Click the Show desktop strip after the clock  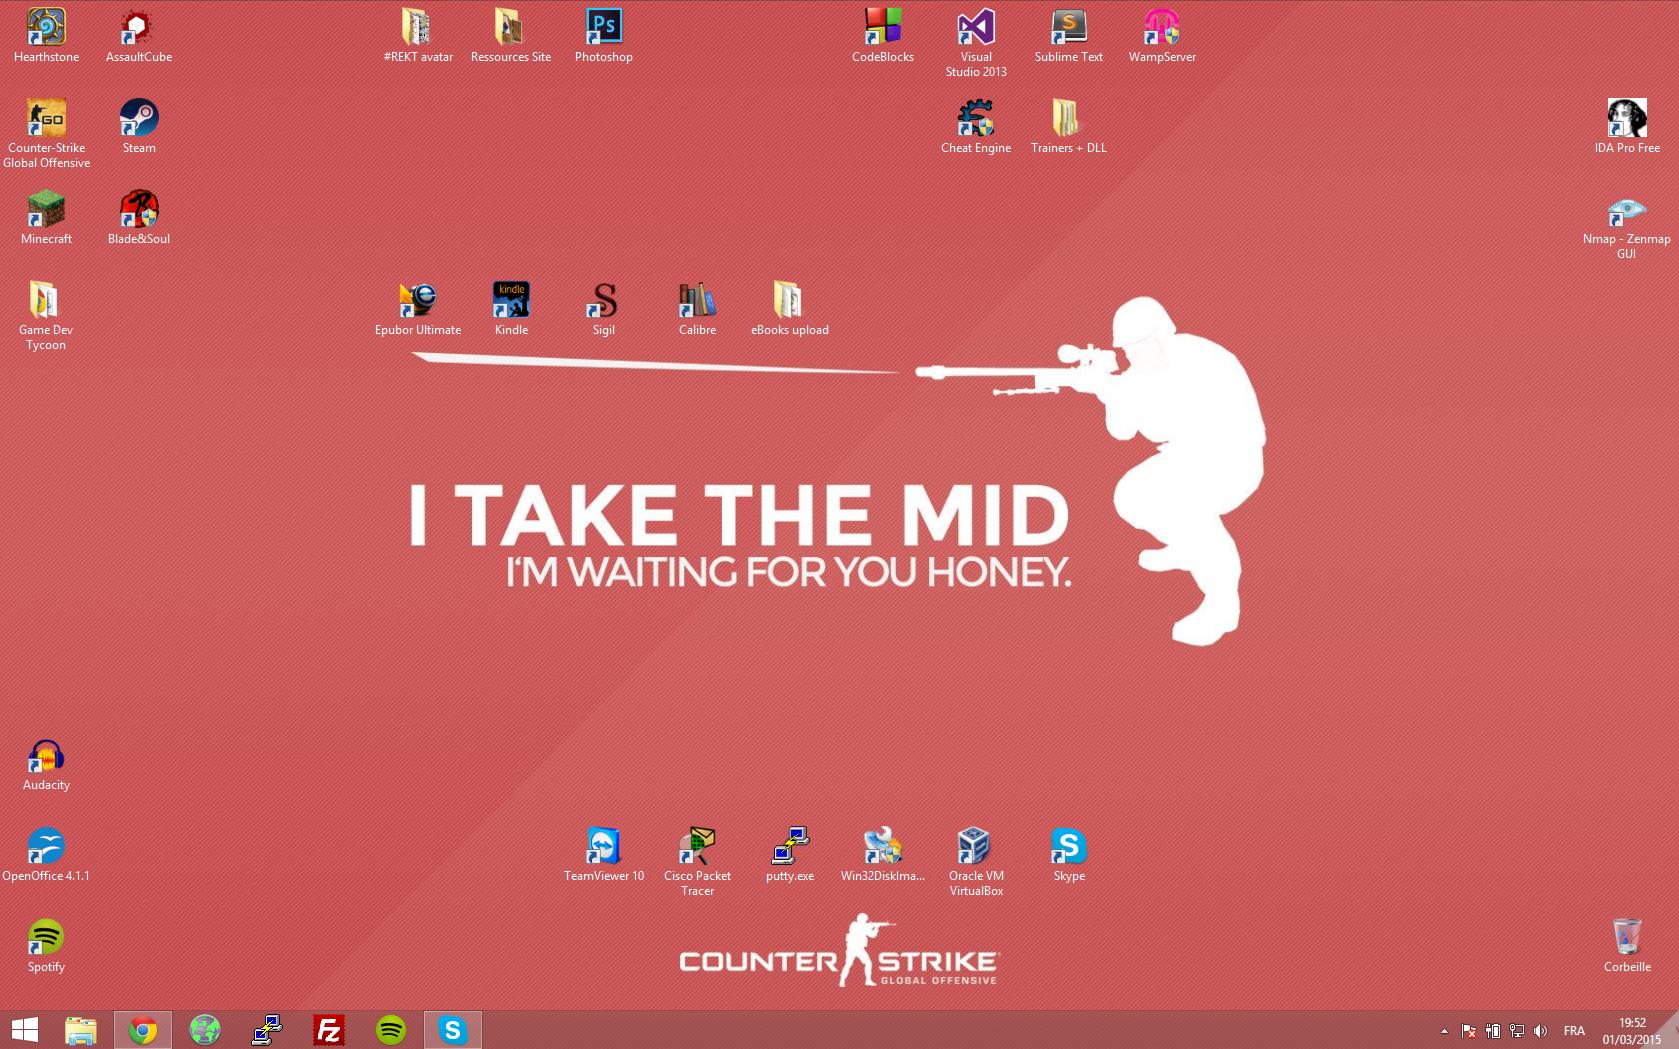pyautogui.click(x=1675, y=1030)
